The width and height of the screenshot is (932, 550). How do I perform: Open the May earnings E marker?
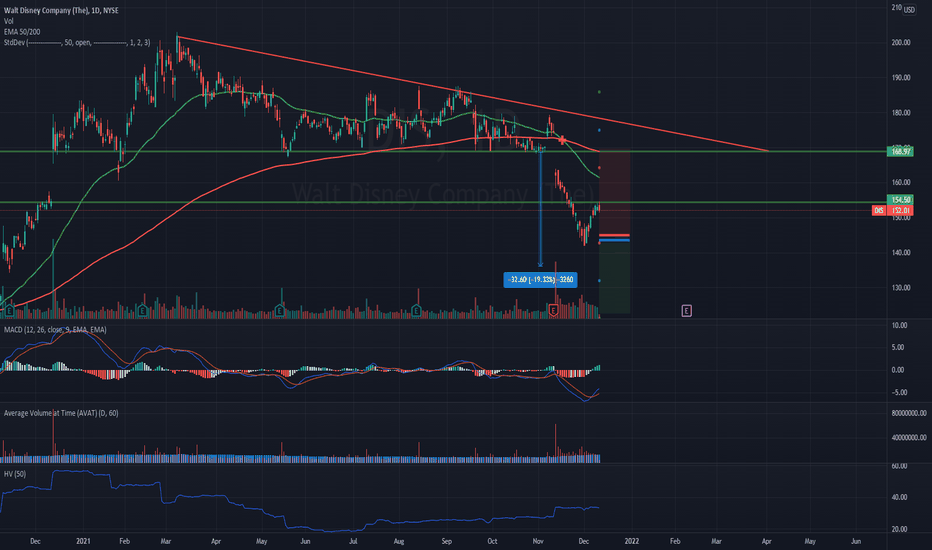[x=279, y=310]
